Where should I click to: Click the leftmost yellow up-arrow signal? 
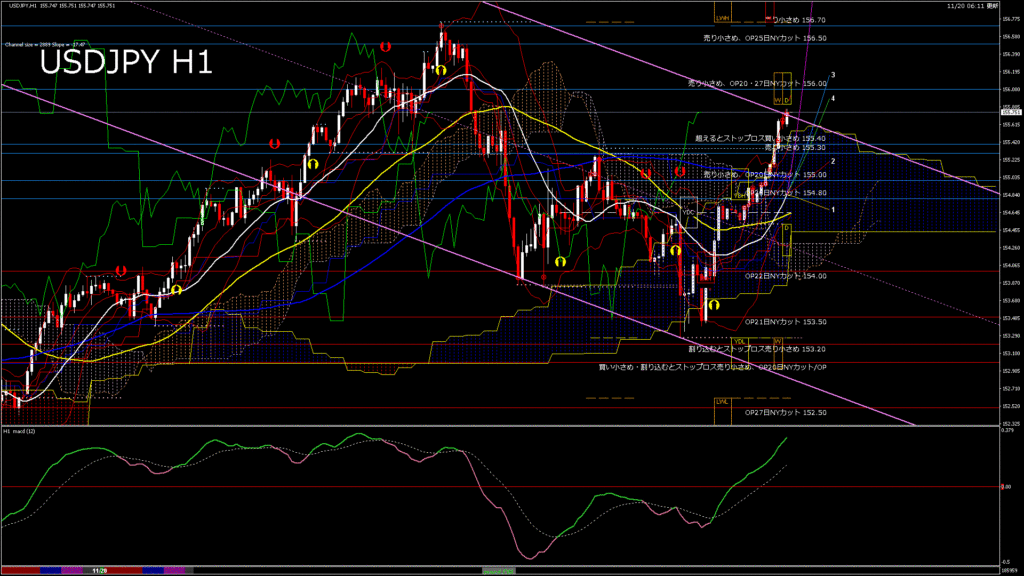(176, 289)
